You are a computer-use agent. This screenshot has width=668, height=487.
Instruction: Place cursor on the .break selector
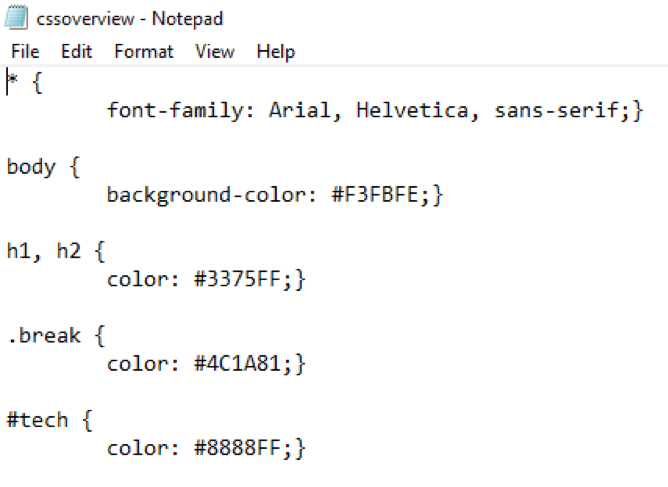56,336
